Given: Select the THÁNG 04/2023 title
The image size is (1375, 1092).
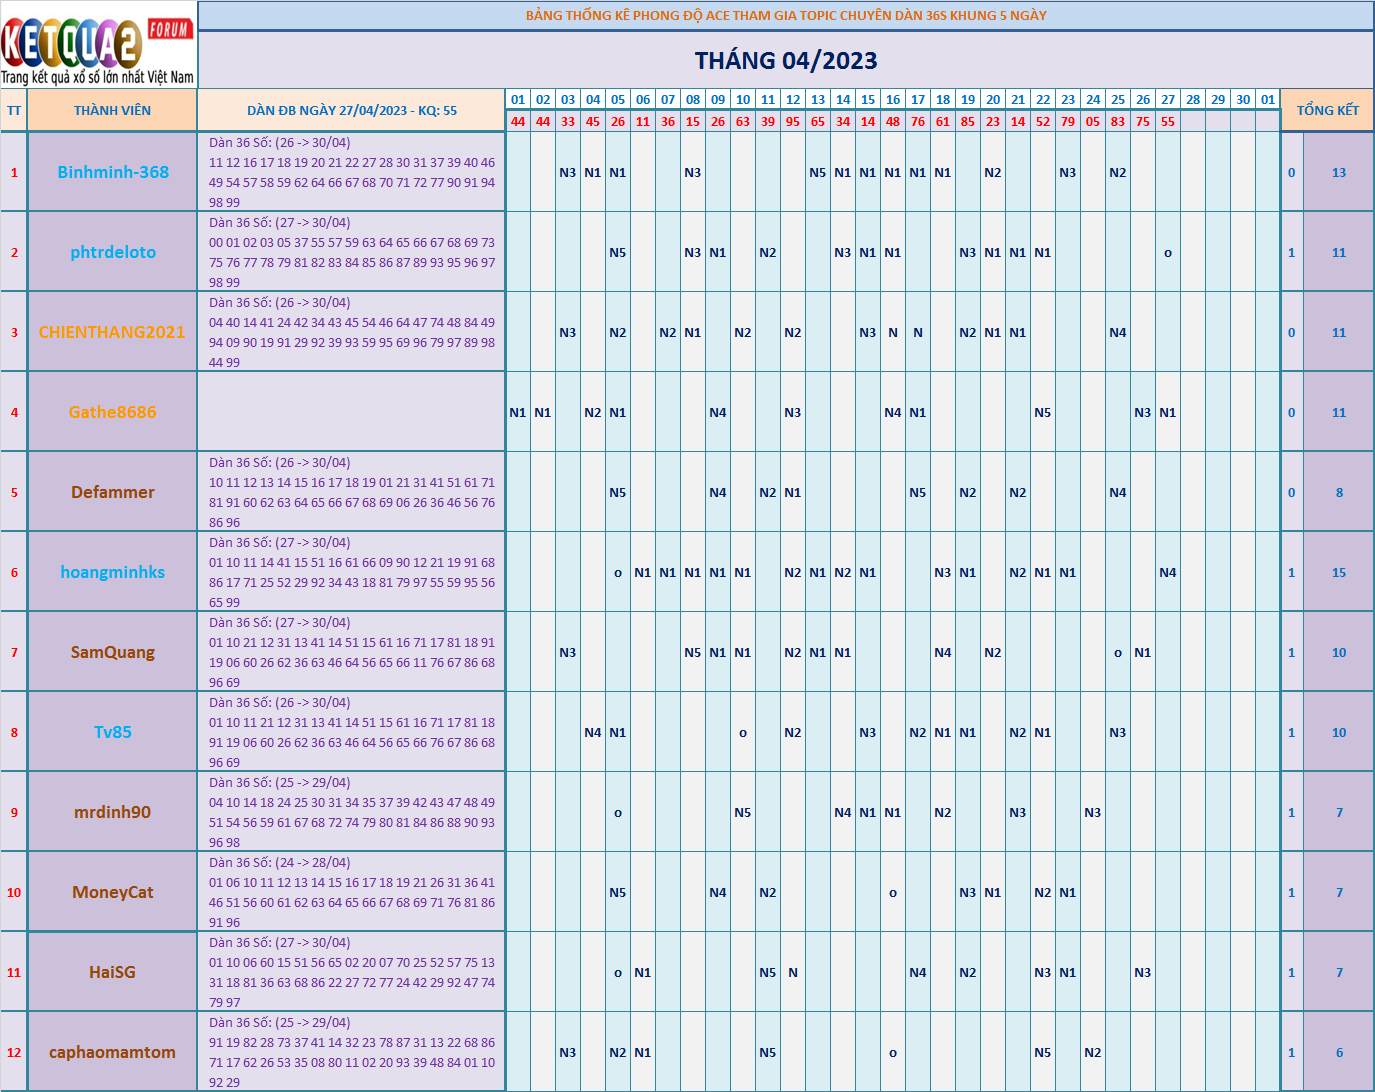Looking at the screenshot, I should [x=786, y=61].
